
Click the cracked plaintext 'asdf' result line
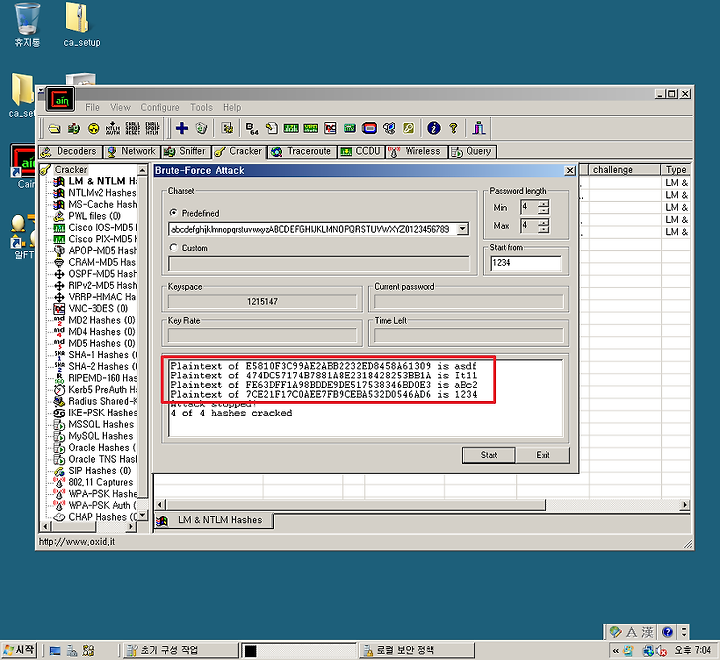pos(324,366)
